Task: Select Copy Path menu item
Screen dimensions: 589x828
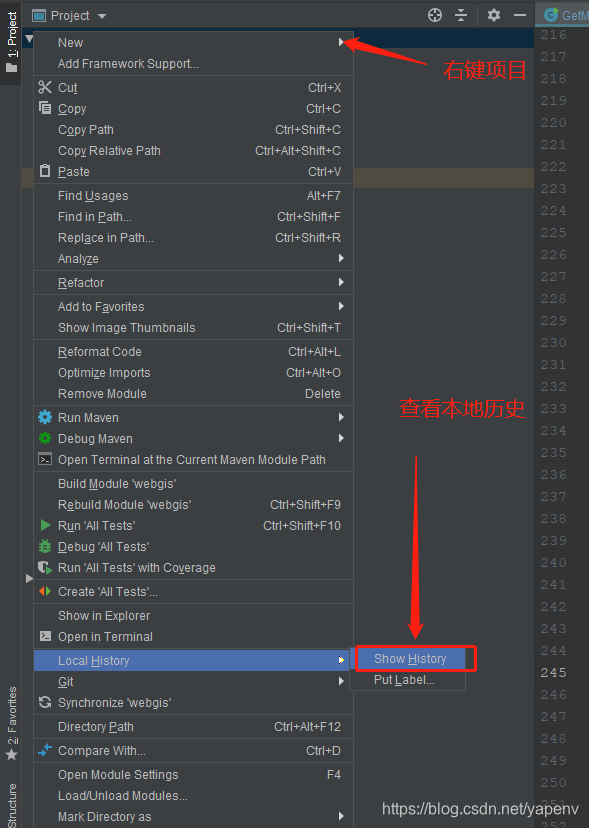Action: 193,129
